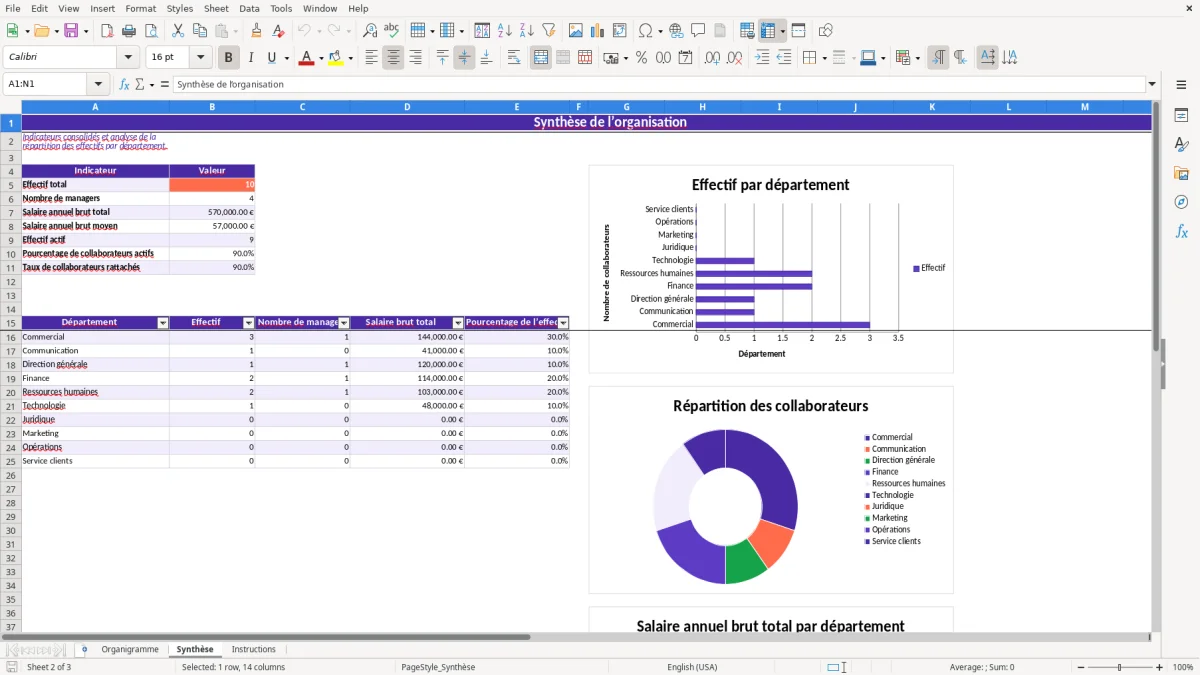Click PageStyle_Synthèse in the status bar

tap(438, 667)
